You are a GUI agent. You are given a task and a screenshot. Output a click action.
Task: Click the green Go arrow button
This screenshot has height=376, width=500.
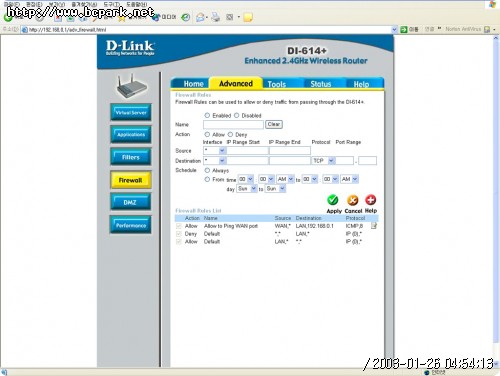[x=404, y=29]
